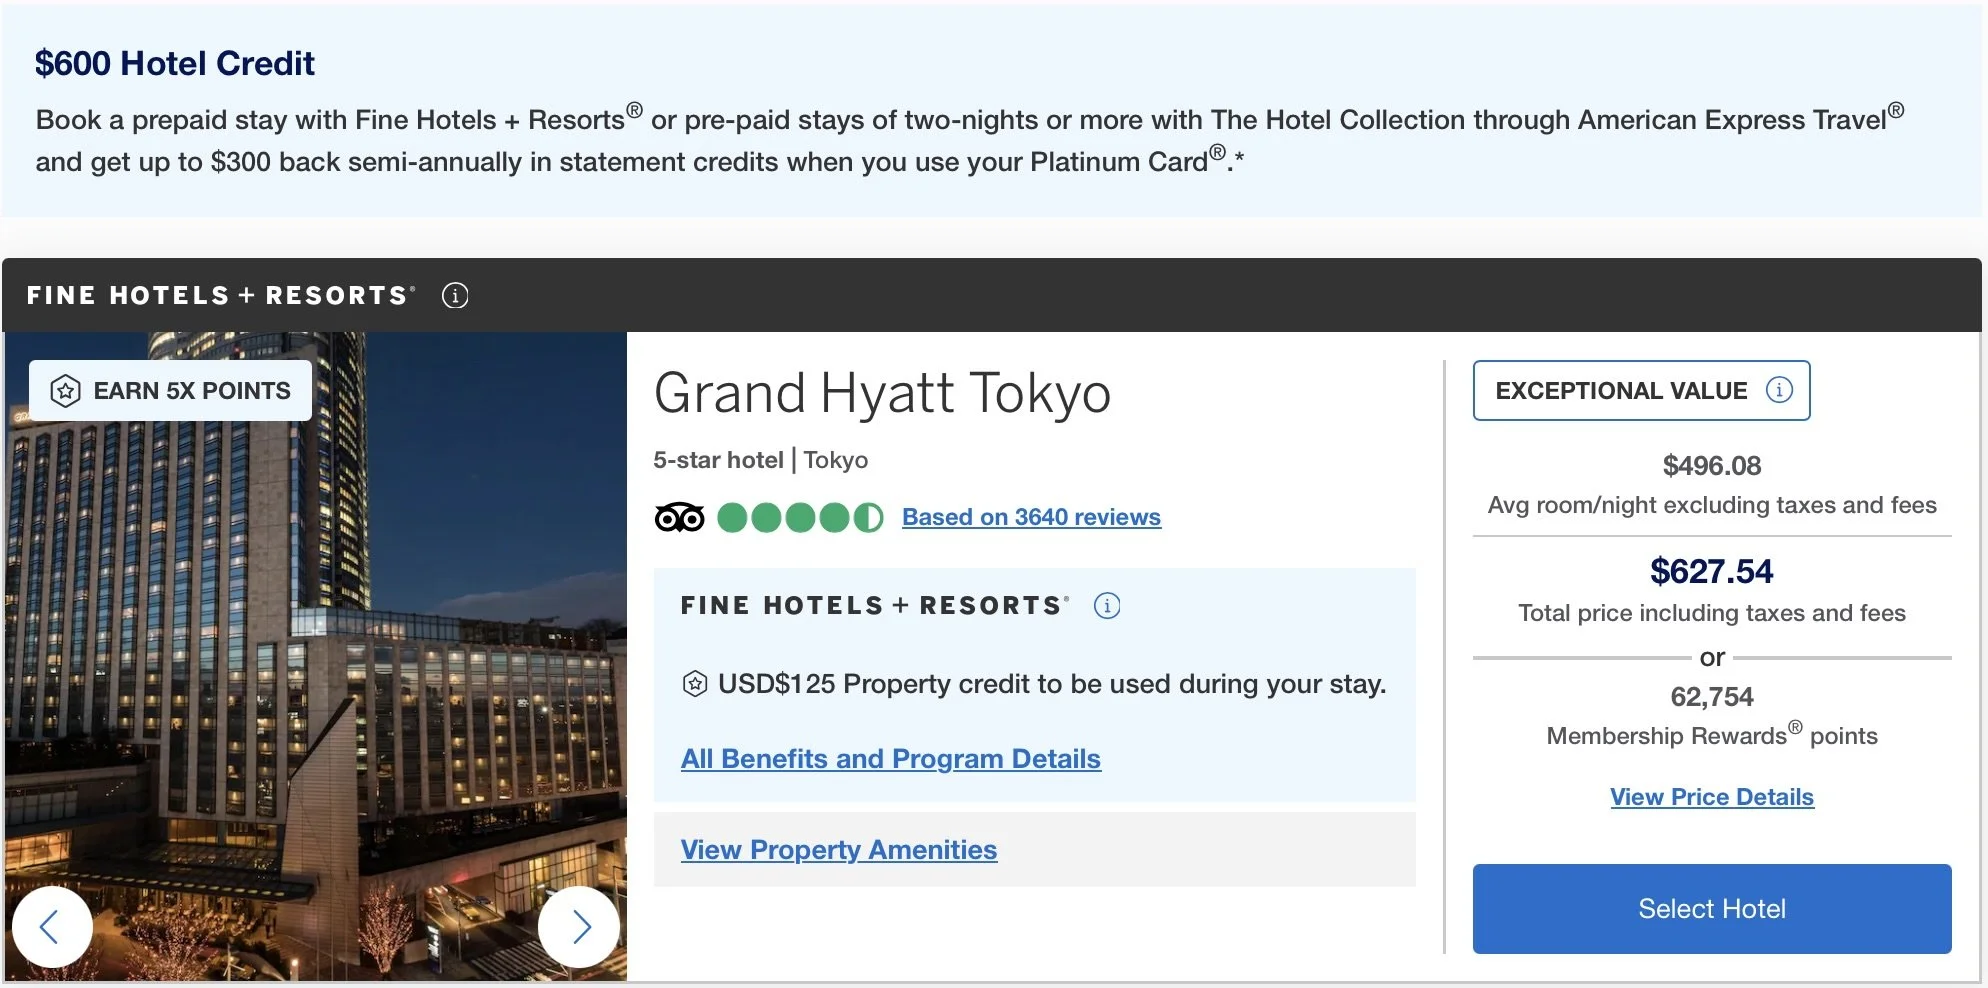Click the Membership Rewards points label
The image size is (1988, 988).
1712,735
